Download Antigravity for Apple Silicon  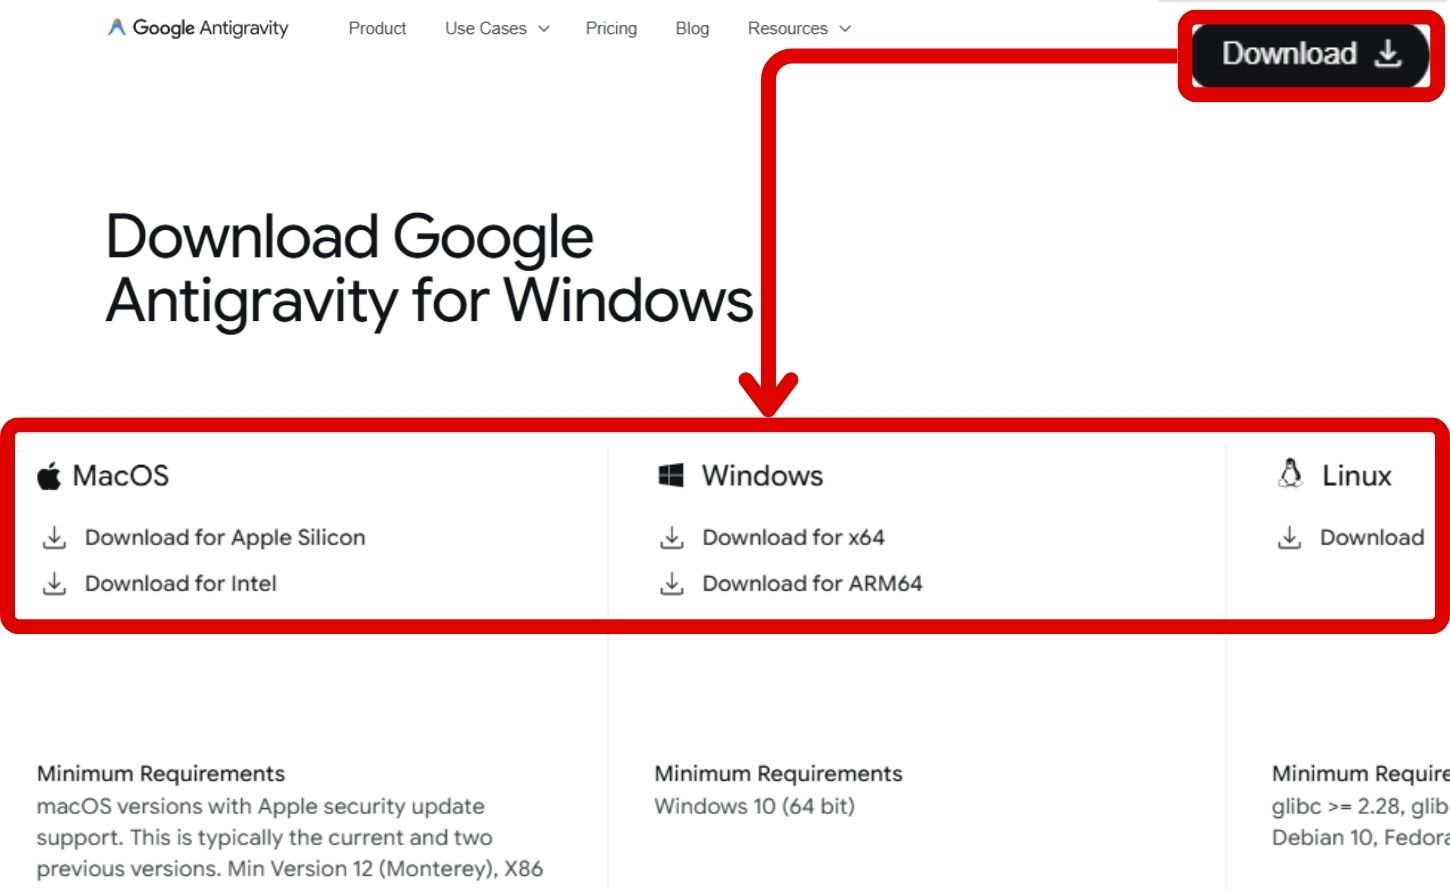[x=226, y=537]
